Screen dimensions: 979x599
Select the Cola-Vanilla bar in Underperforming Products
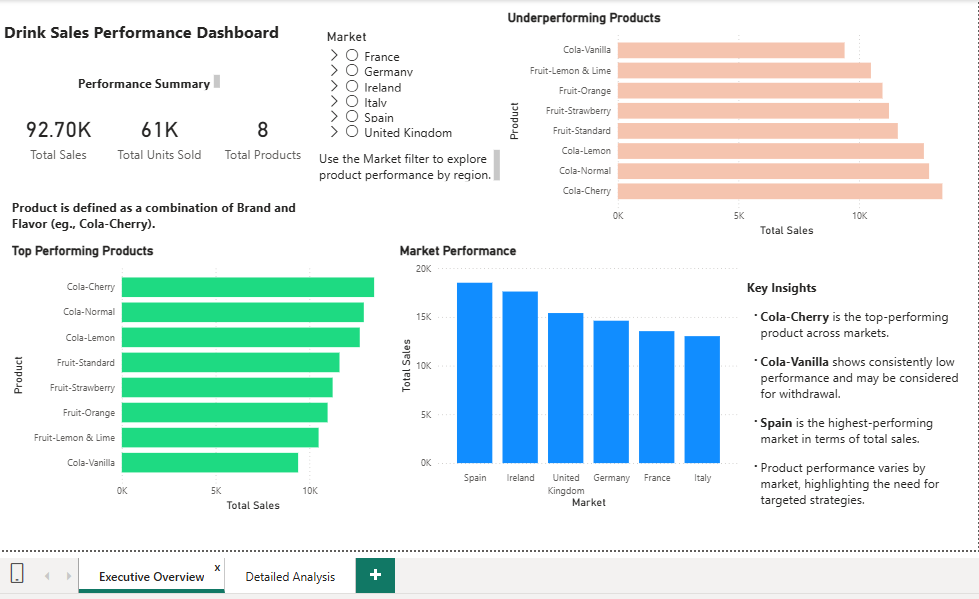(x=730, y=48)
